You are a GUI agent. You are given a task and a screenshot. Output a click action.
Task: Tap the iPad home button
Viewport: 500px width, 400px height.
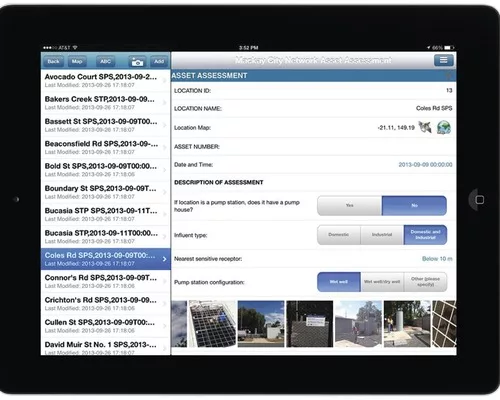(480, 200)
